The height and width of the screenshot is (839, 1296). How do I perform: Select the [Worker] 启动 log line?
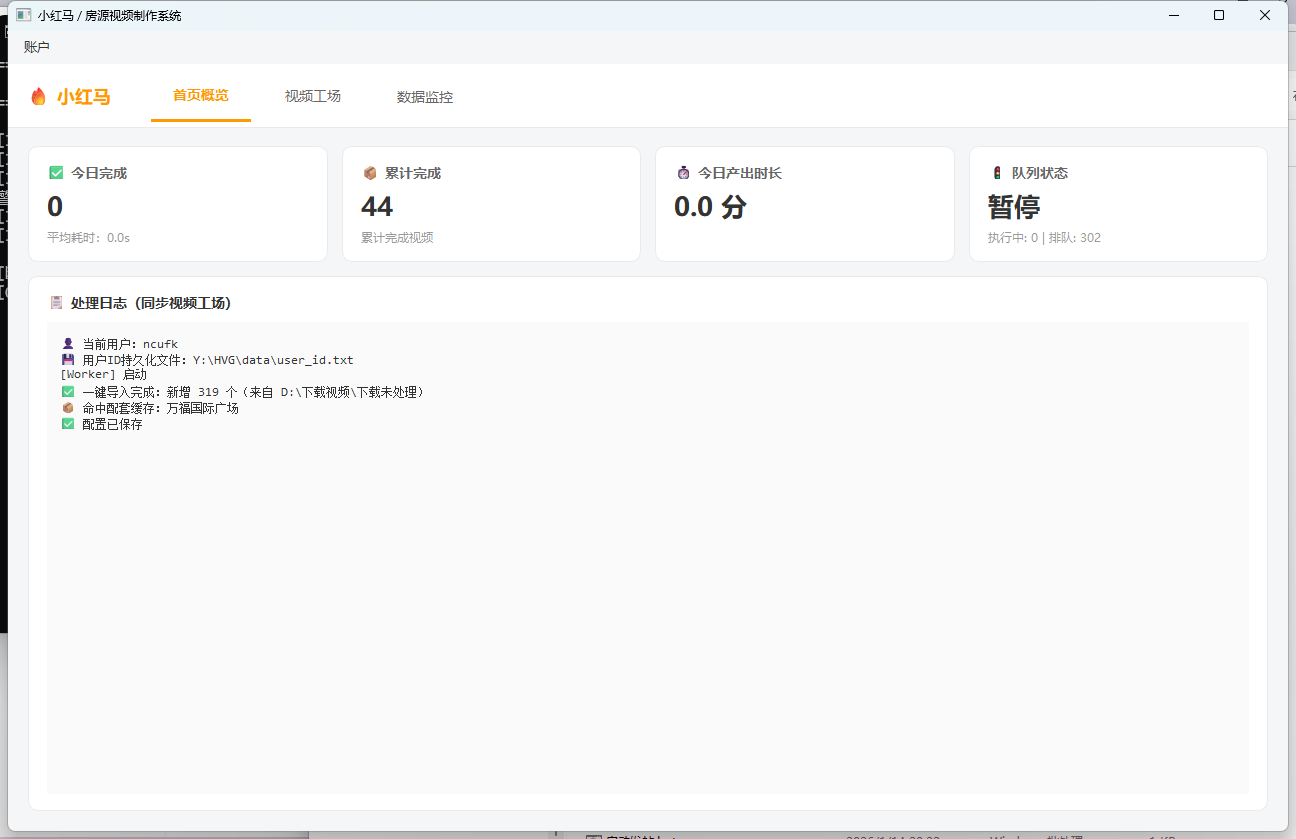click(104, 375)
